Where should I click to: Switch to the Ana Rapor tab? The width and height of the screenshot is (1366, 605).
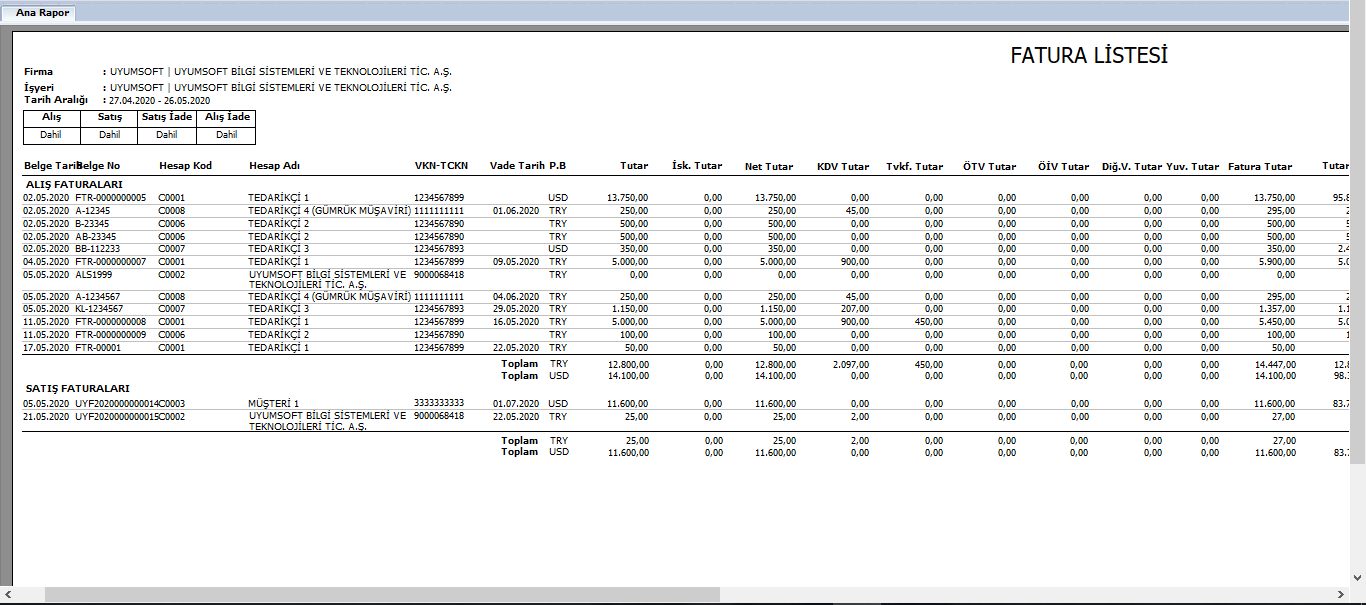point(42,13)
